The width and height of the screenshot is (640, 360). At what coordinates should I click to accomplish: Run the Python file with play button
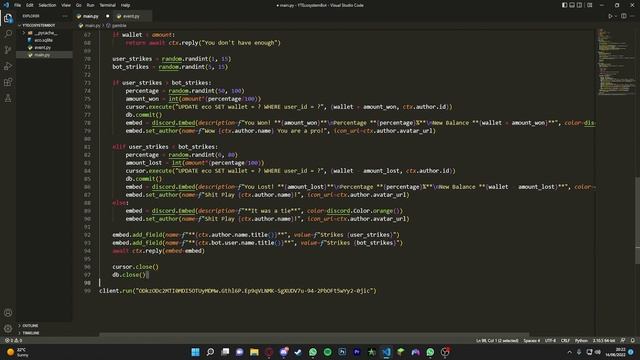(x=610, y=16)
